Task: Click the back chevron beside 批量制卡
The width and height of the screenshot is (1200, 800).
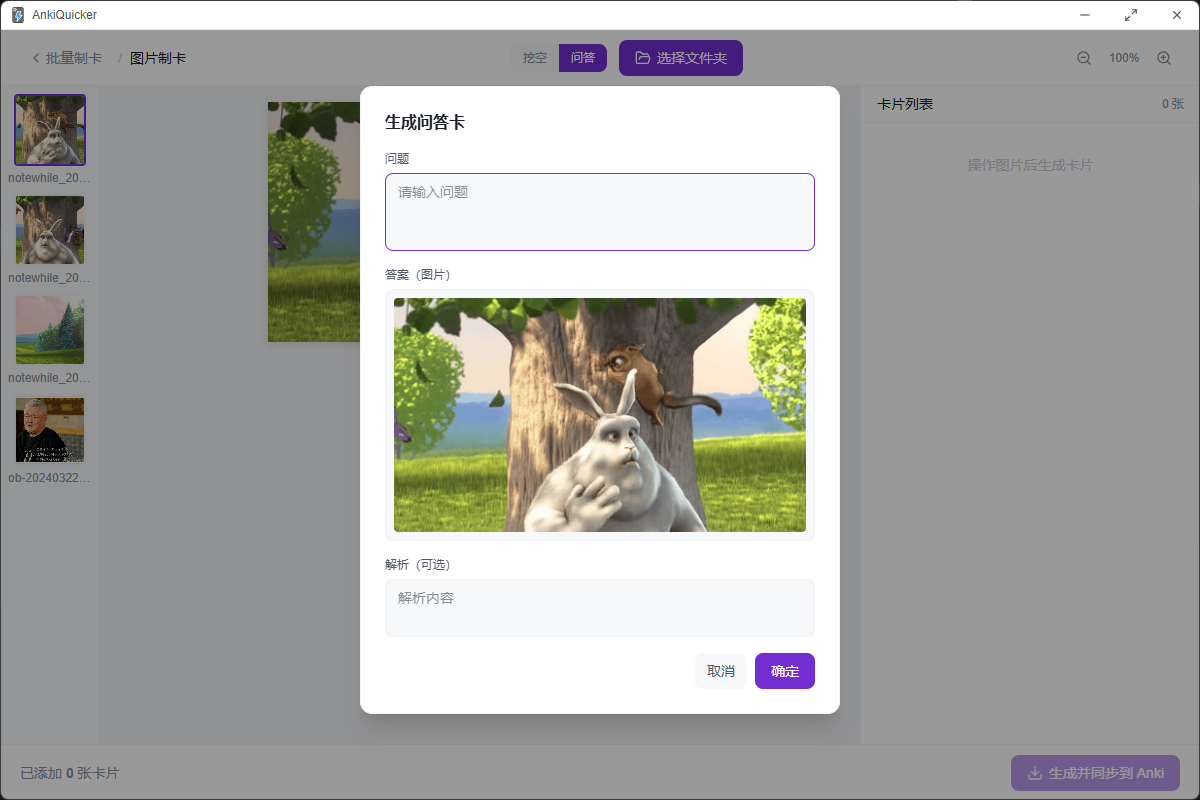Action: pos(36,58)
